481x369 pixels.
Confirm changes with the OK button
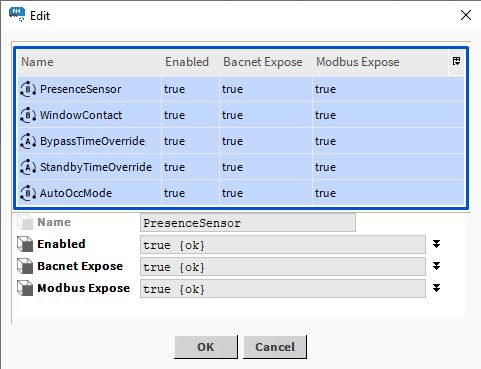[x=206, y=347]
